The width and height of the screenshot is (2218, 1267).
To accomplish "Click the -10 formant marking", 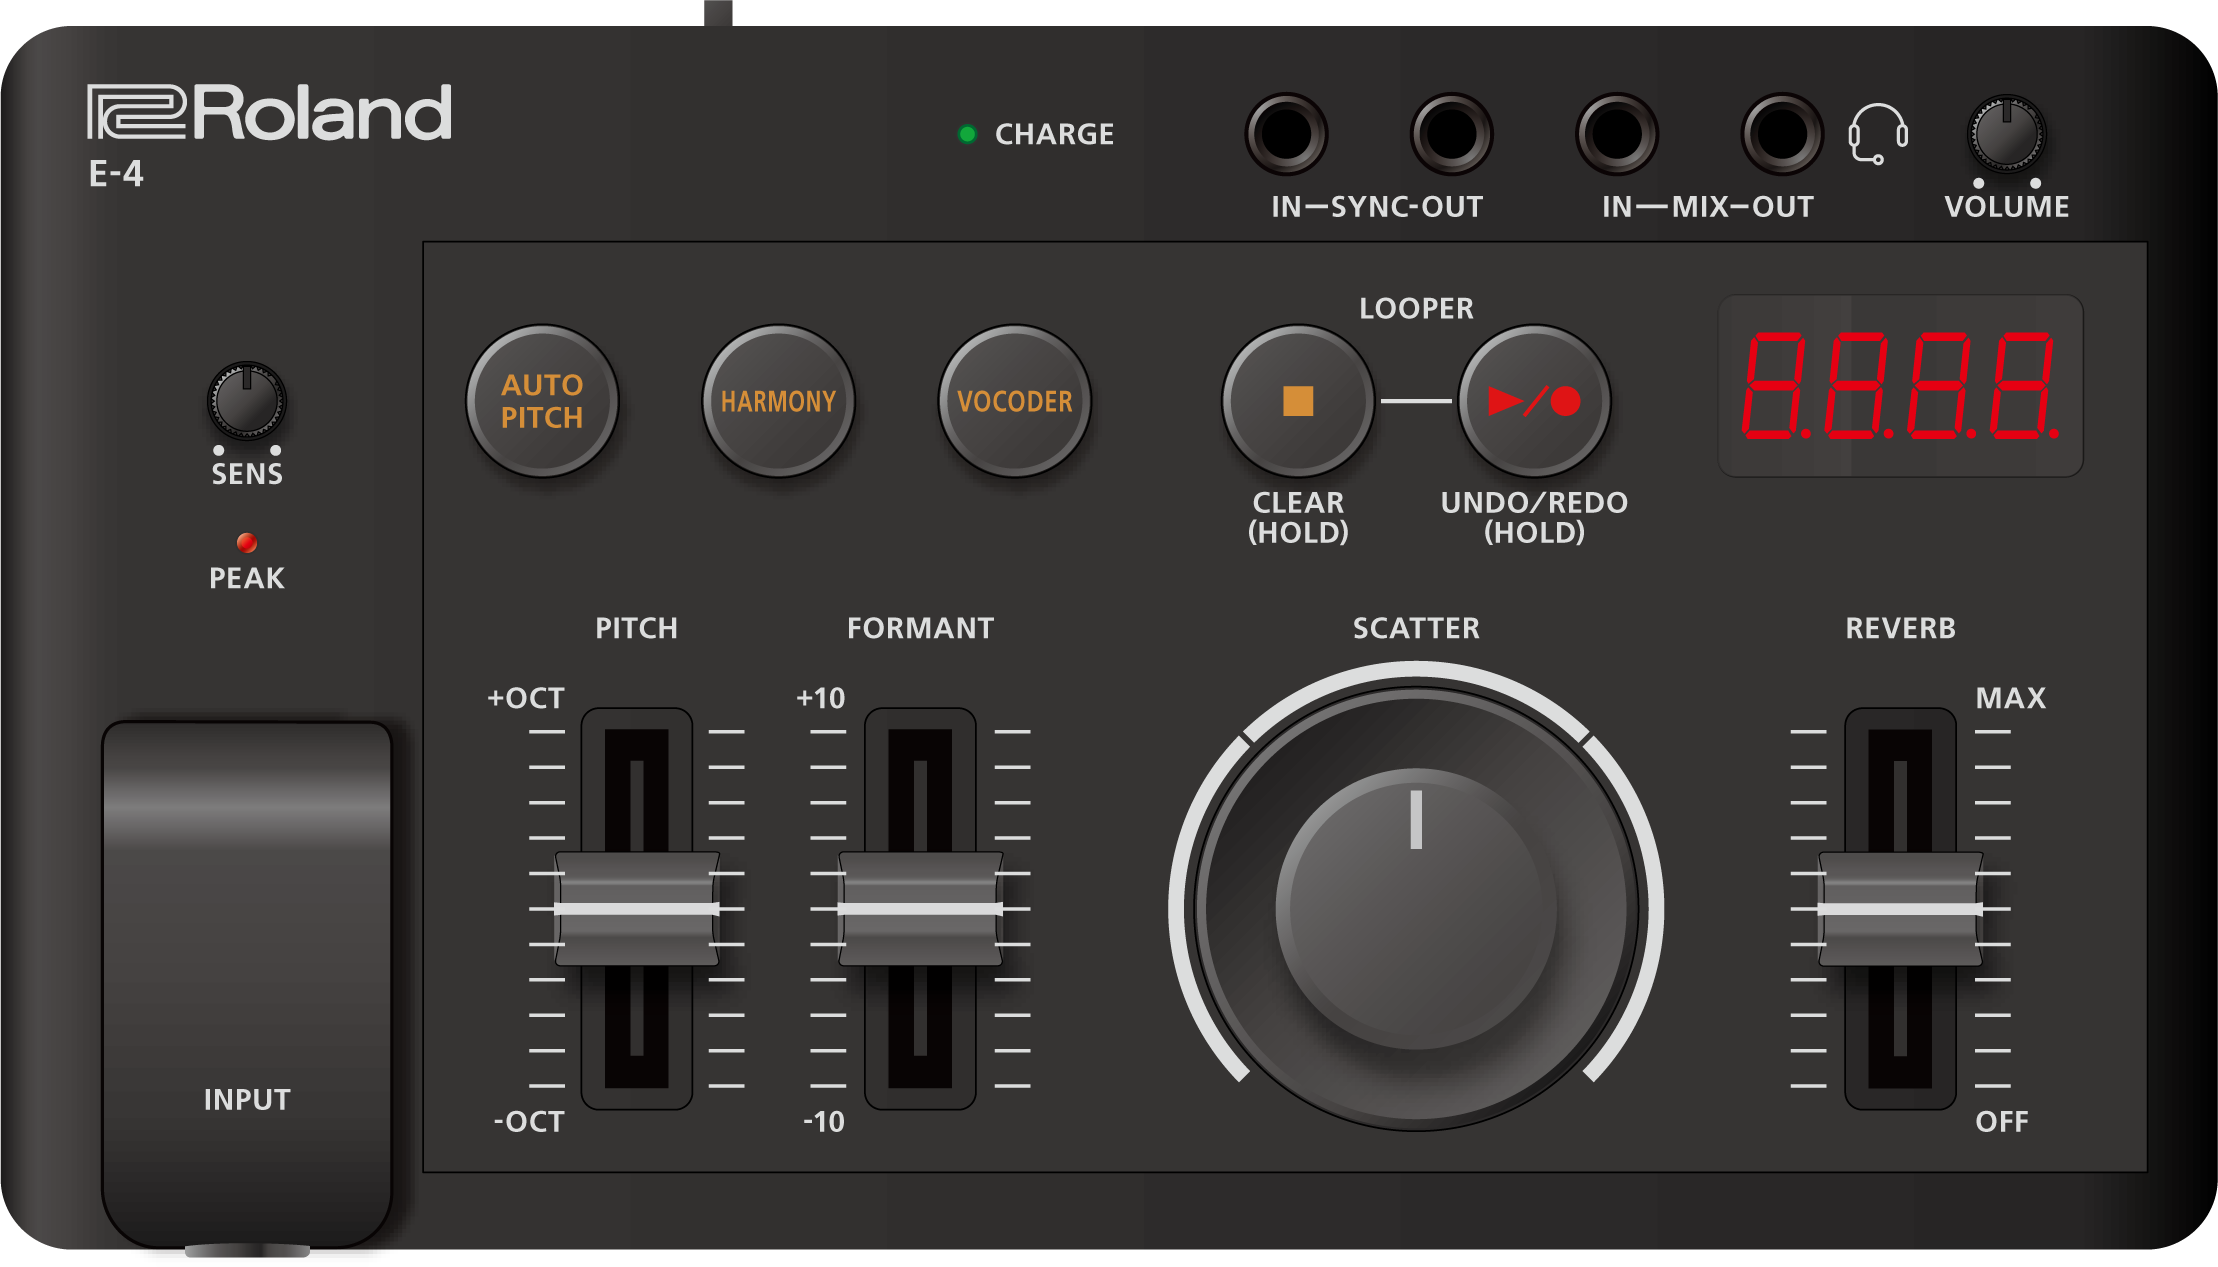I will [824, 1122].
